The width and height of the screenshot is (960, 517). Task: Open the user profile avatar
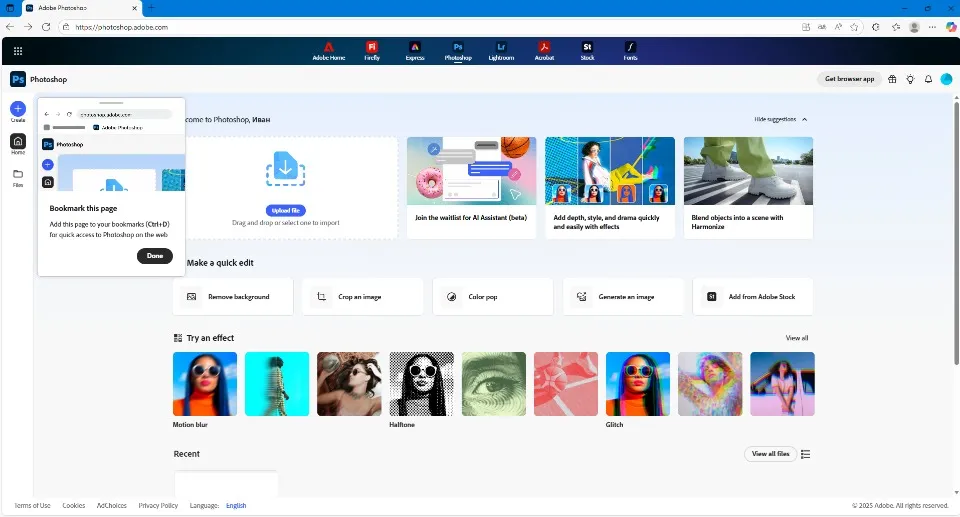click(x=947, y=79)
